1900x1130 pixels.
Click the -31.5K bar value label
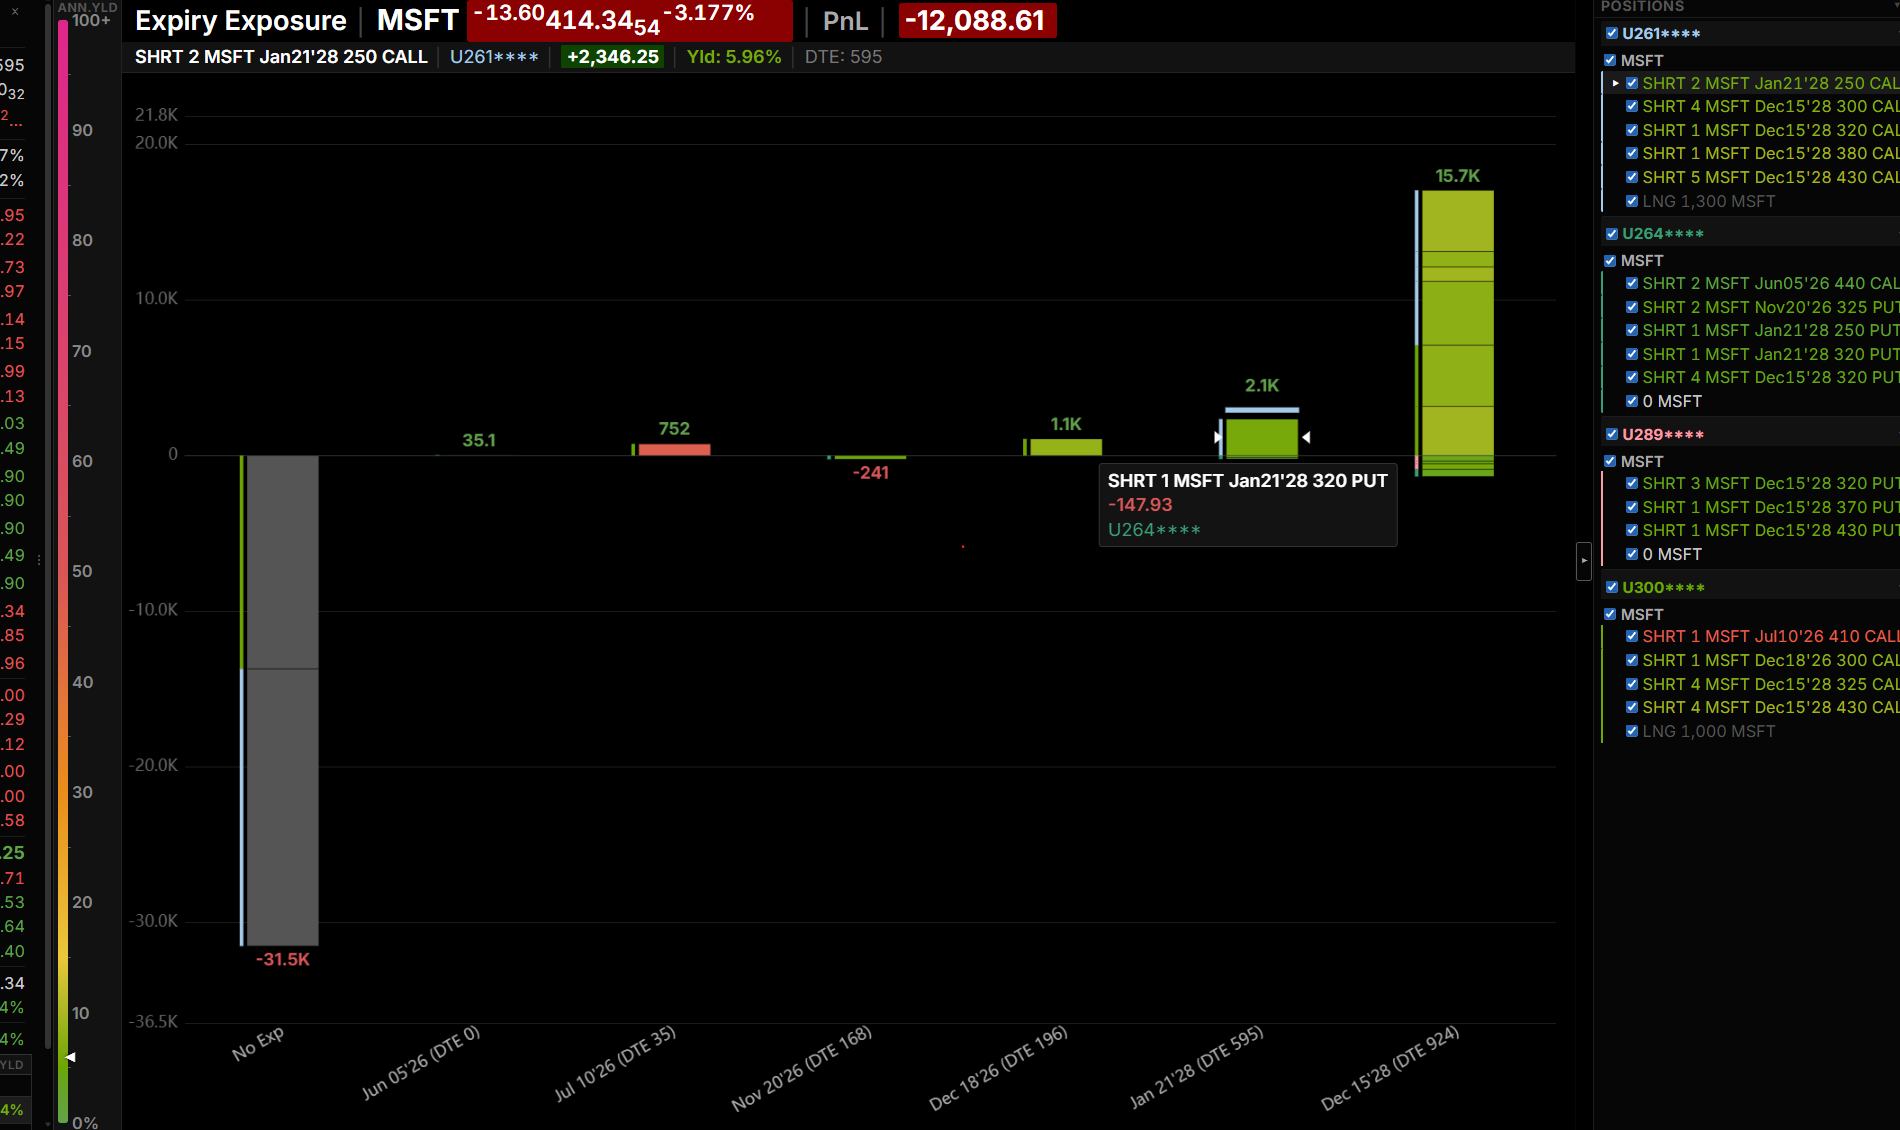click(283, 959)
